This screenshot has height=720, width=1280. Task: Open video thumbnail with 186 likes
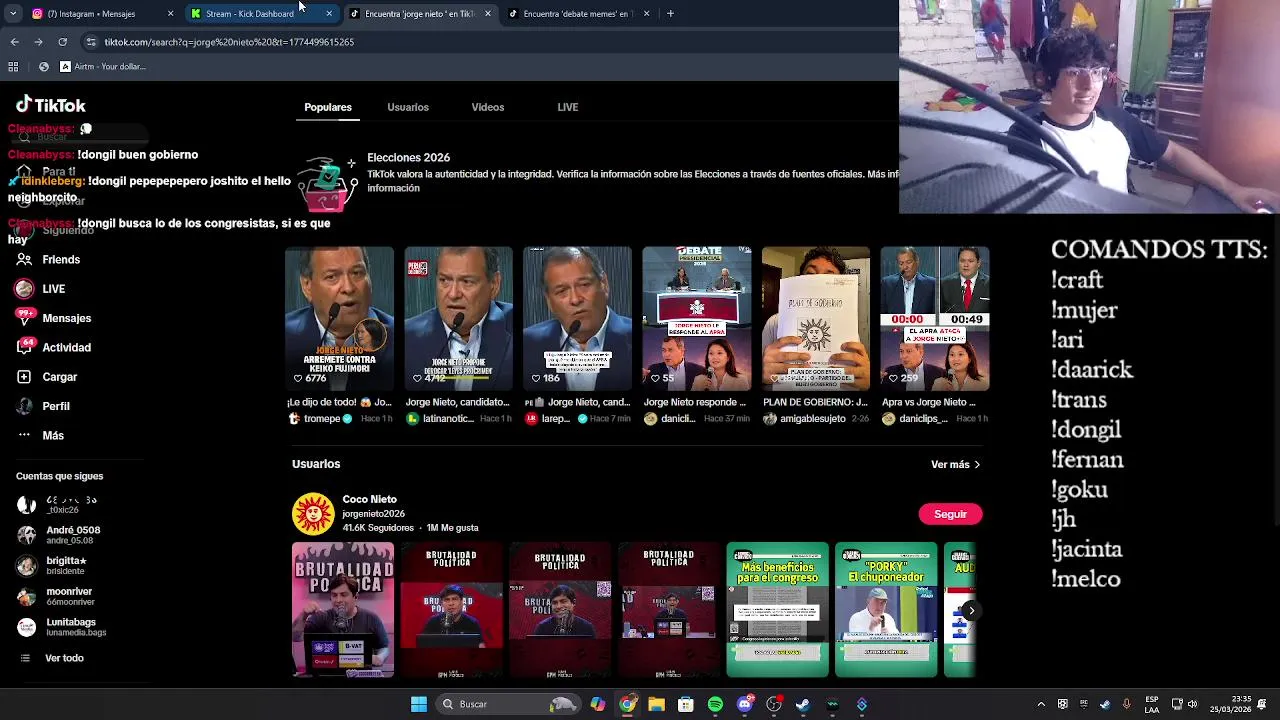click(x=577, y=318)
